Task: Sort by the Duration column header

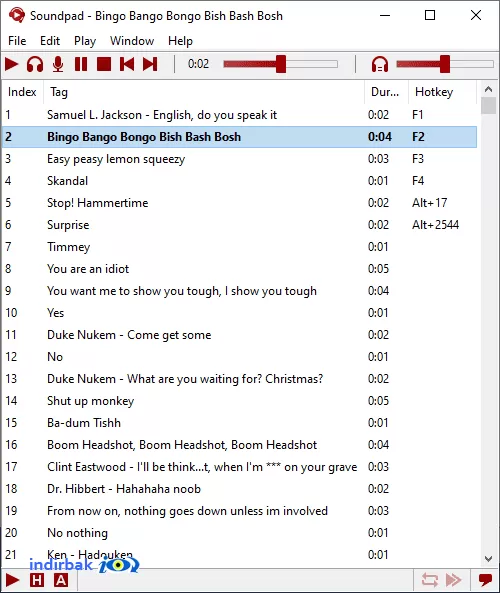Action: tap(386, 92)
